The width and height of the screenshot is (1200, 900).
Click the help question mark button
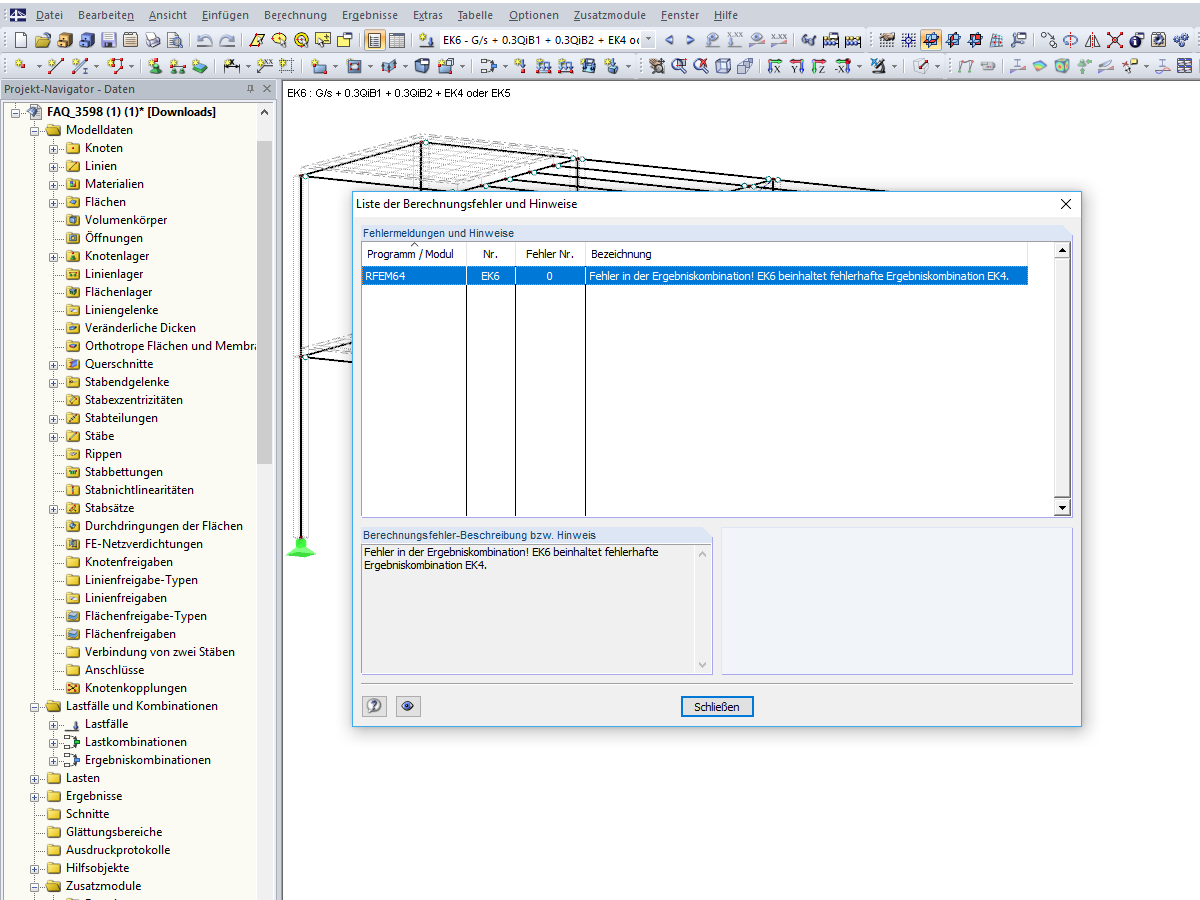click(374, 706)
